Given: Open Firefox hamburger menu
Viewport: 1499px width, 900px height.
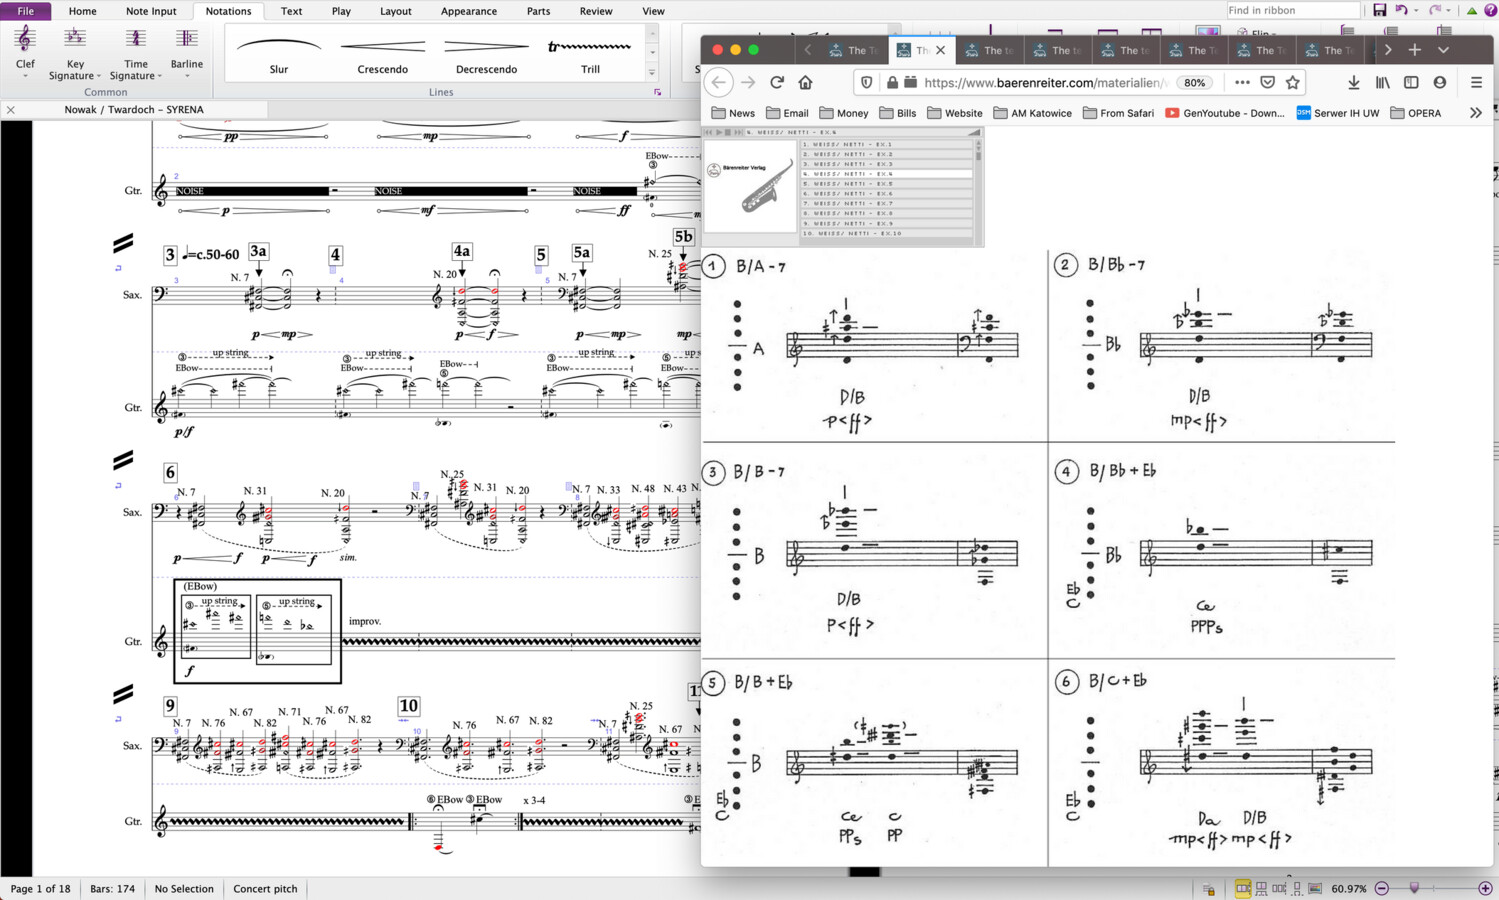Looking at the screenshot, I should point(1476,82).
